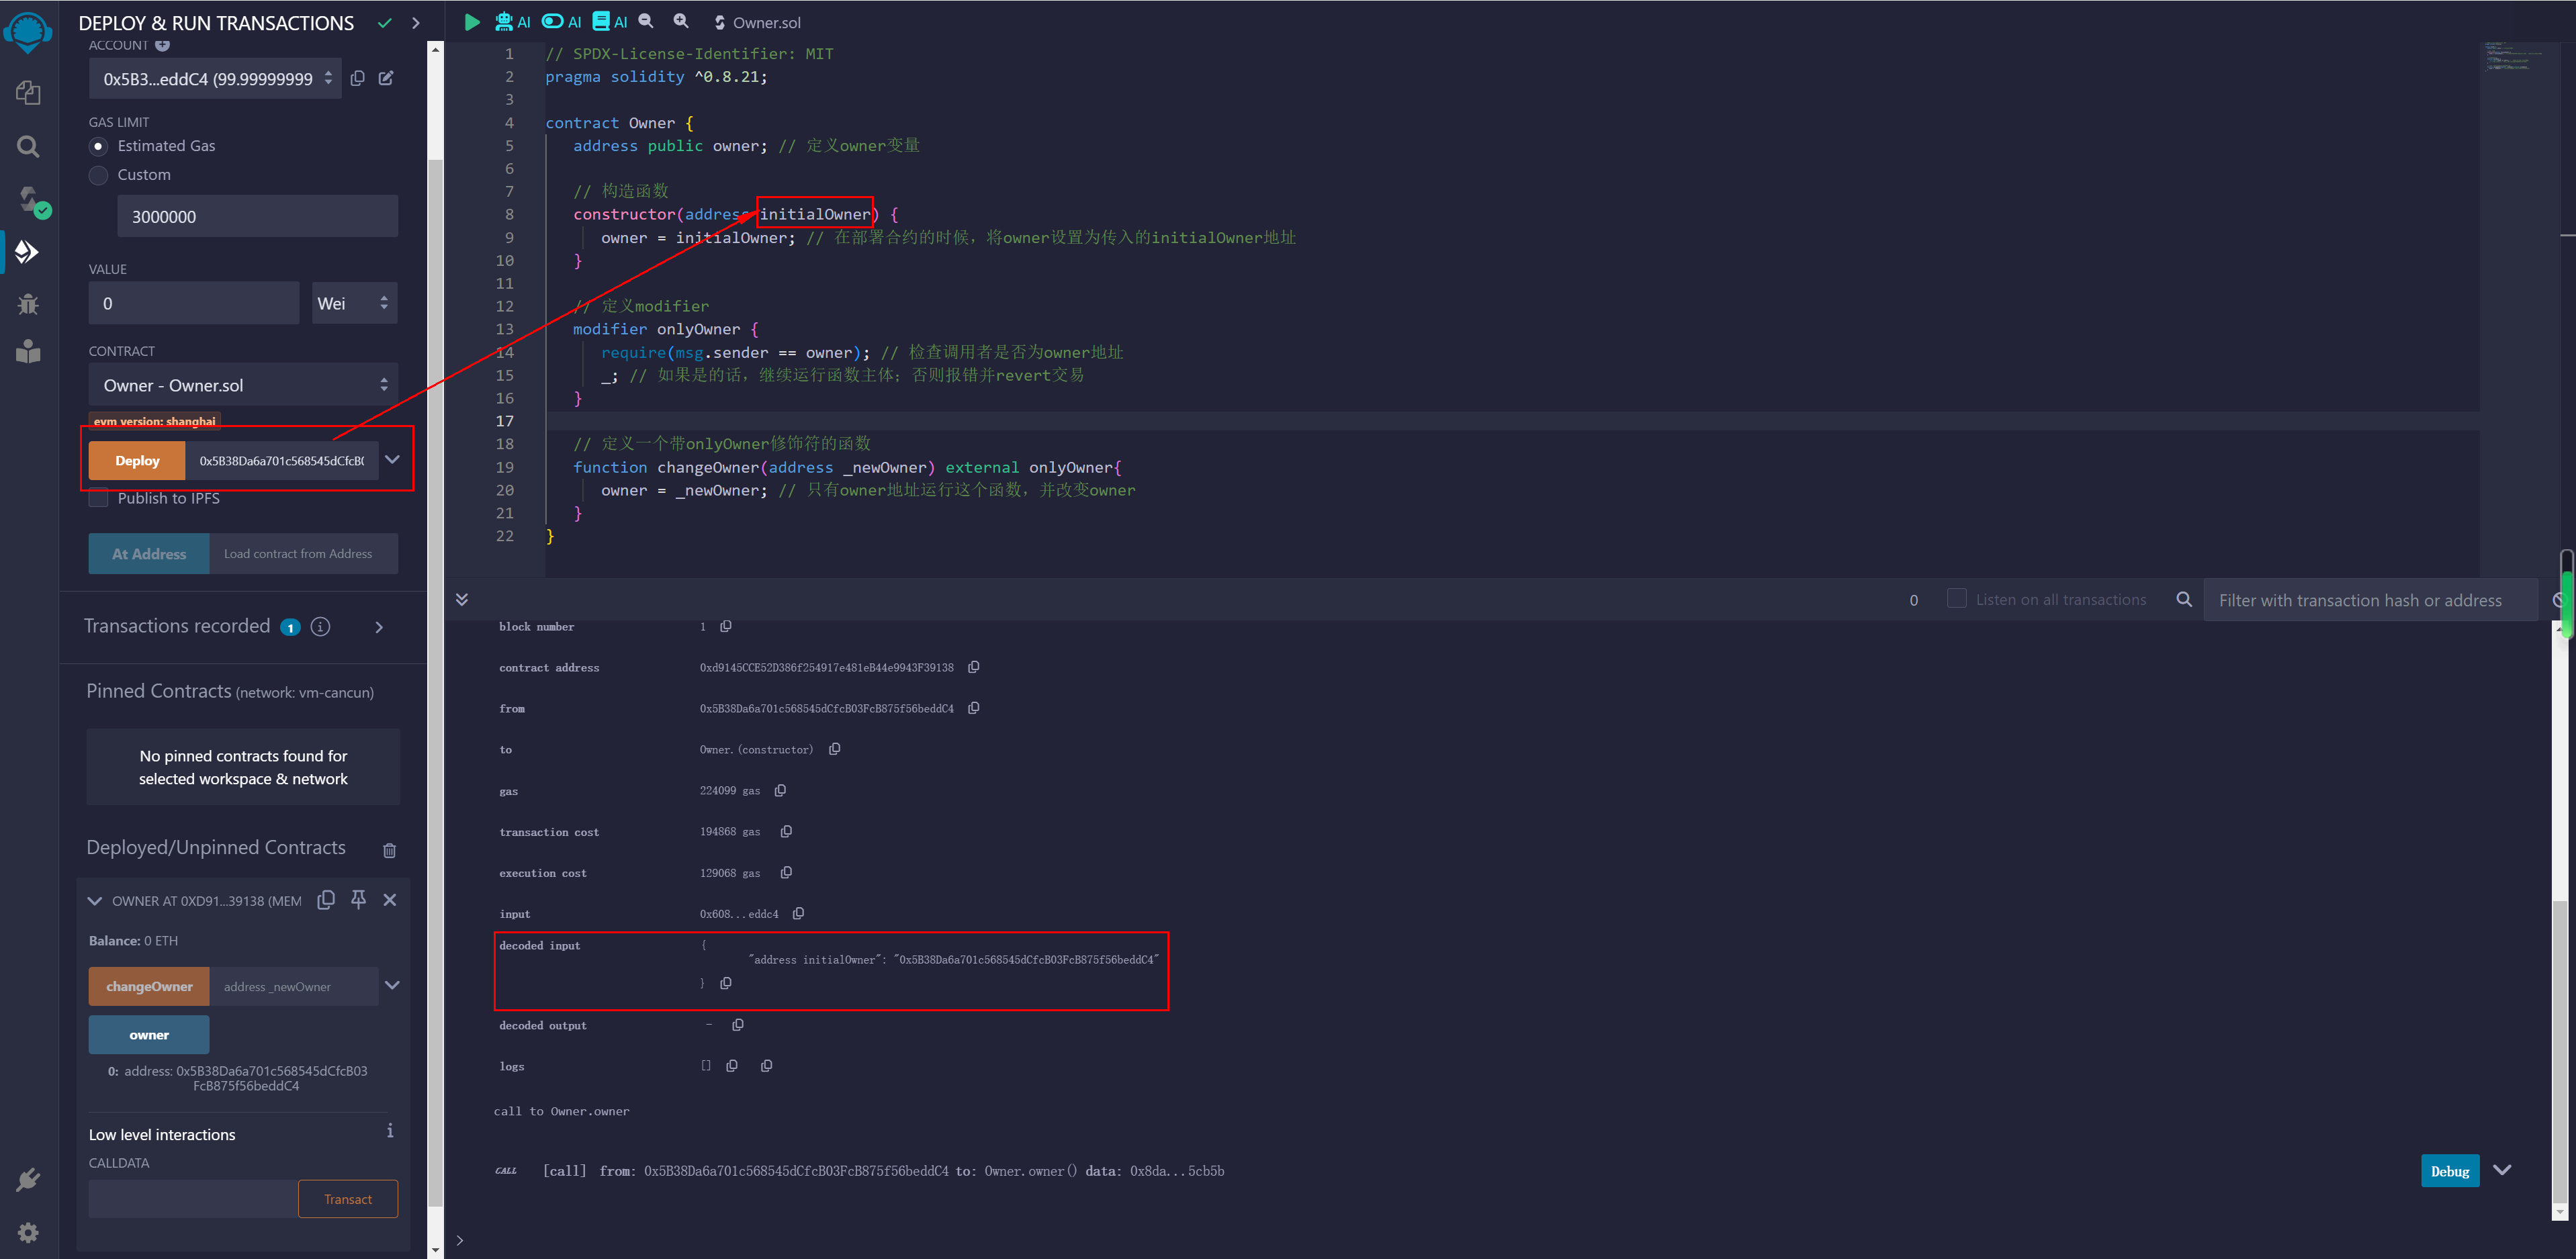Enable Publish to IPFS checkbox
The image size is (2576, 1259).
98,498
